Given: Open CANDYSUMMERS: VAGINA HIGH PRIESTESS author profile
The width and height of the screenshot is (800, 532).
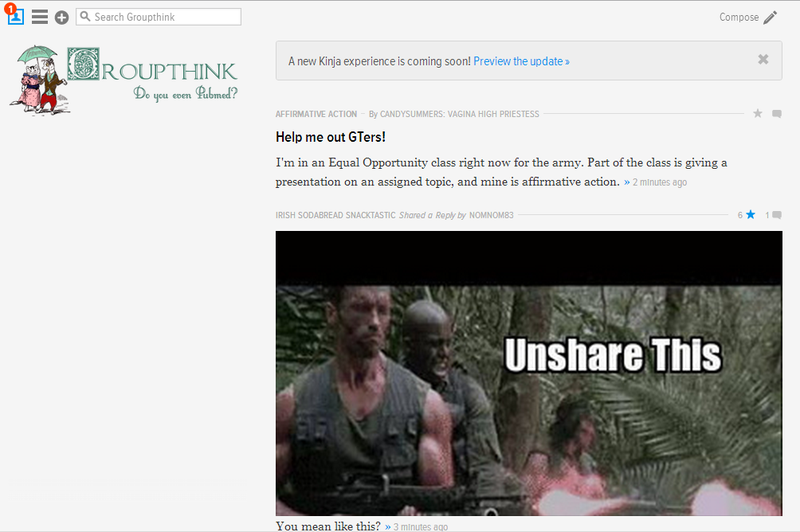Looking at the screenshot, I should pyautogui.click(x=459, y=114).
